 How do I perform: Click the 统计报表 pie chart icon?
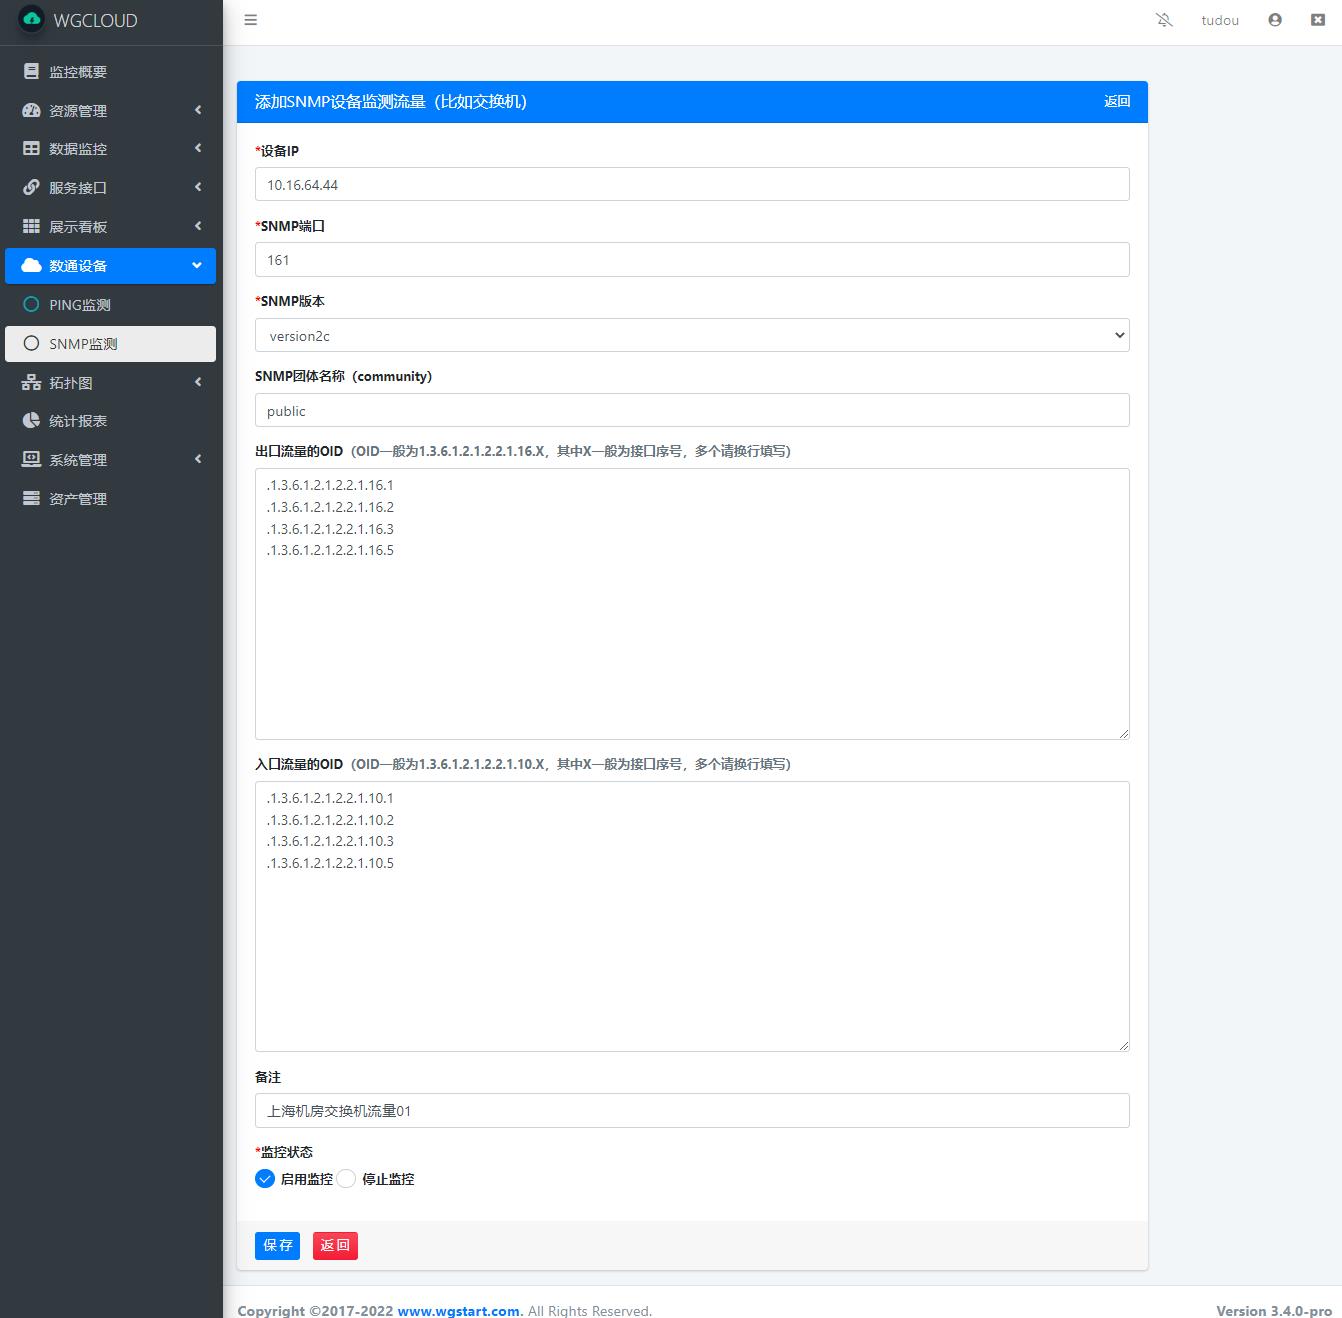tap(32, 421)
